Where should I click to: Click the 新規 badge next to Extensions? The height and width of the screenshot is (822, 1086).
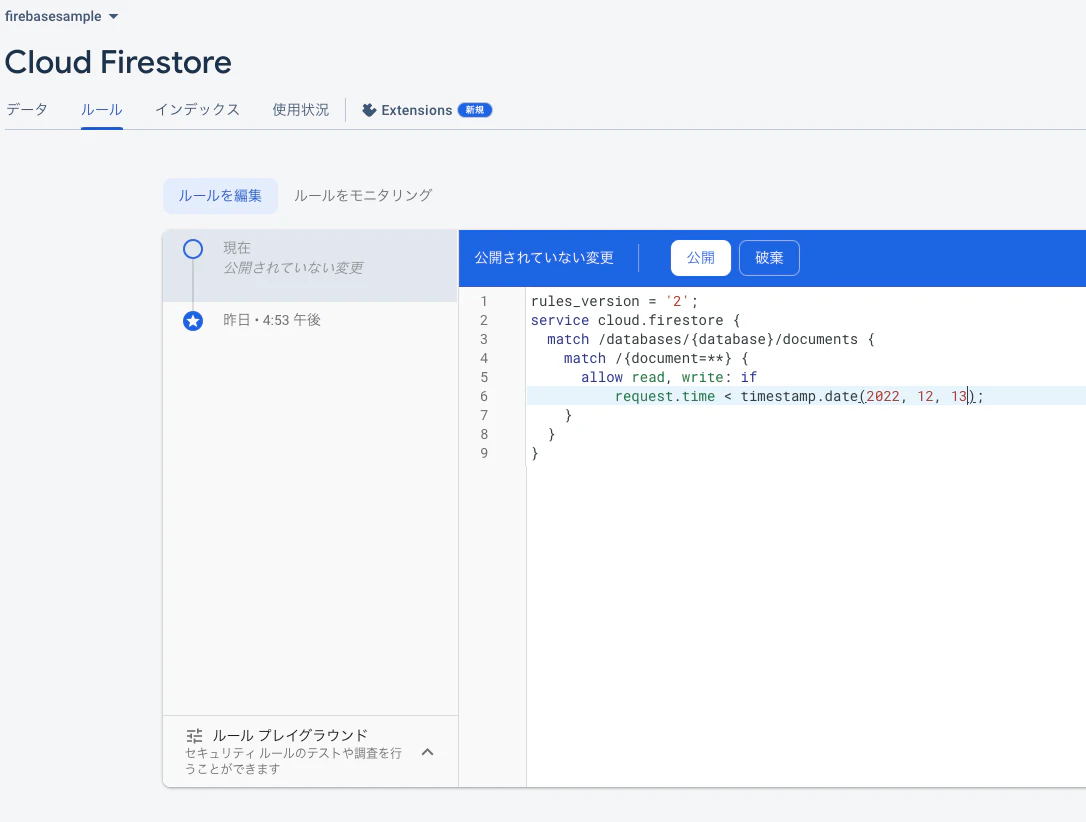[474, 110]
